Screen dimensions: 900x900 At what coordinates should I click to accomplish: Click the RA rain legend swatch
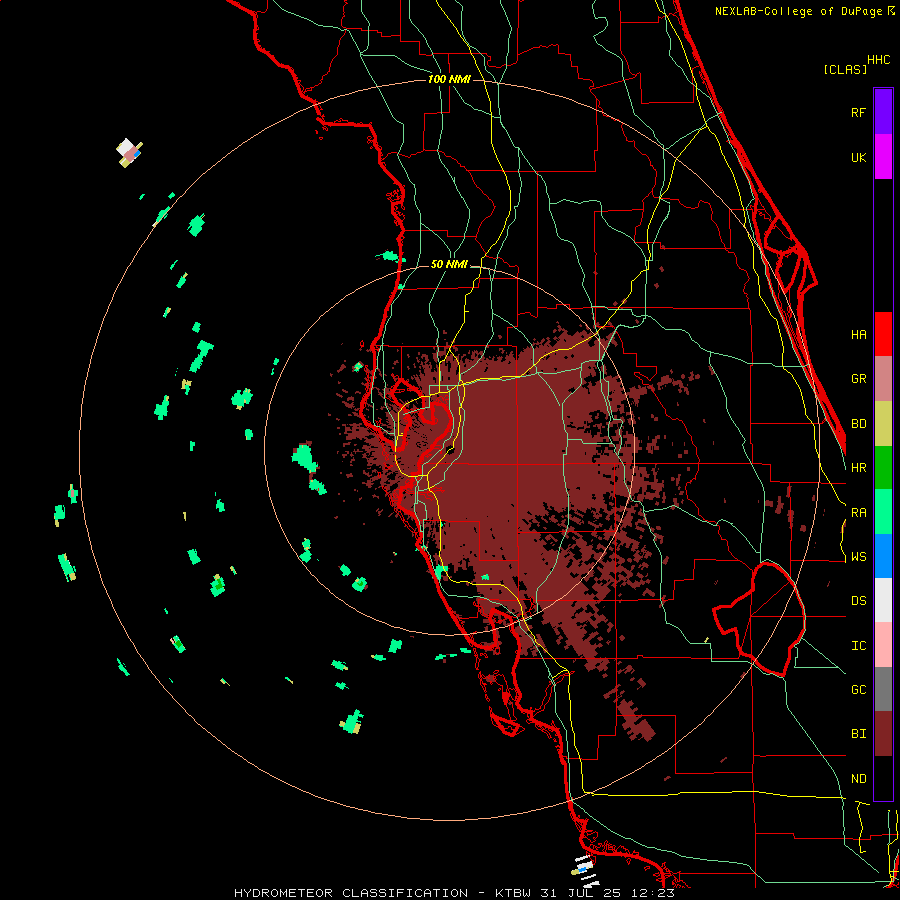click(883, 512)
